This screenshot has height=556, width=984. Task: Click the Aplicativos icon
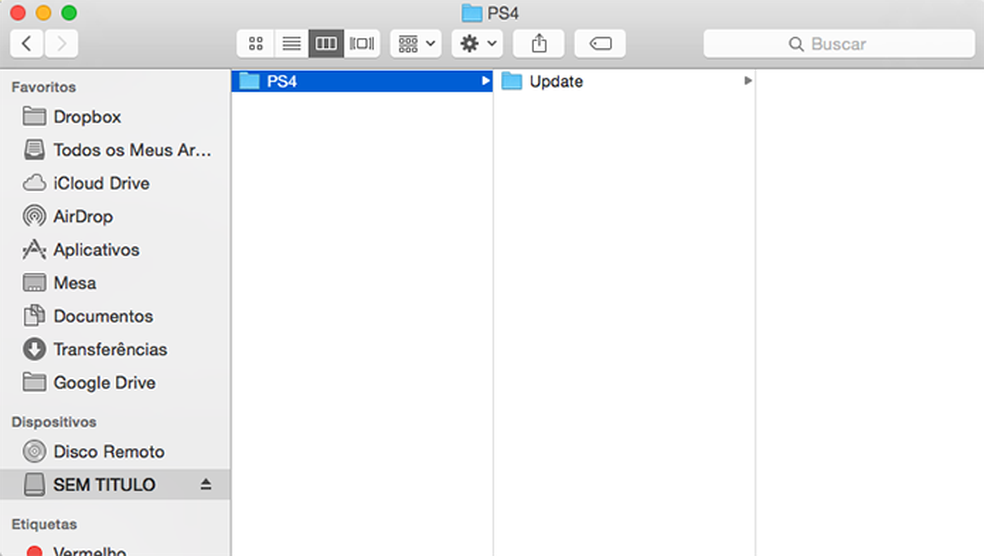[x=34, y=249]
